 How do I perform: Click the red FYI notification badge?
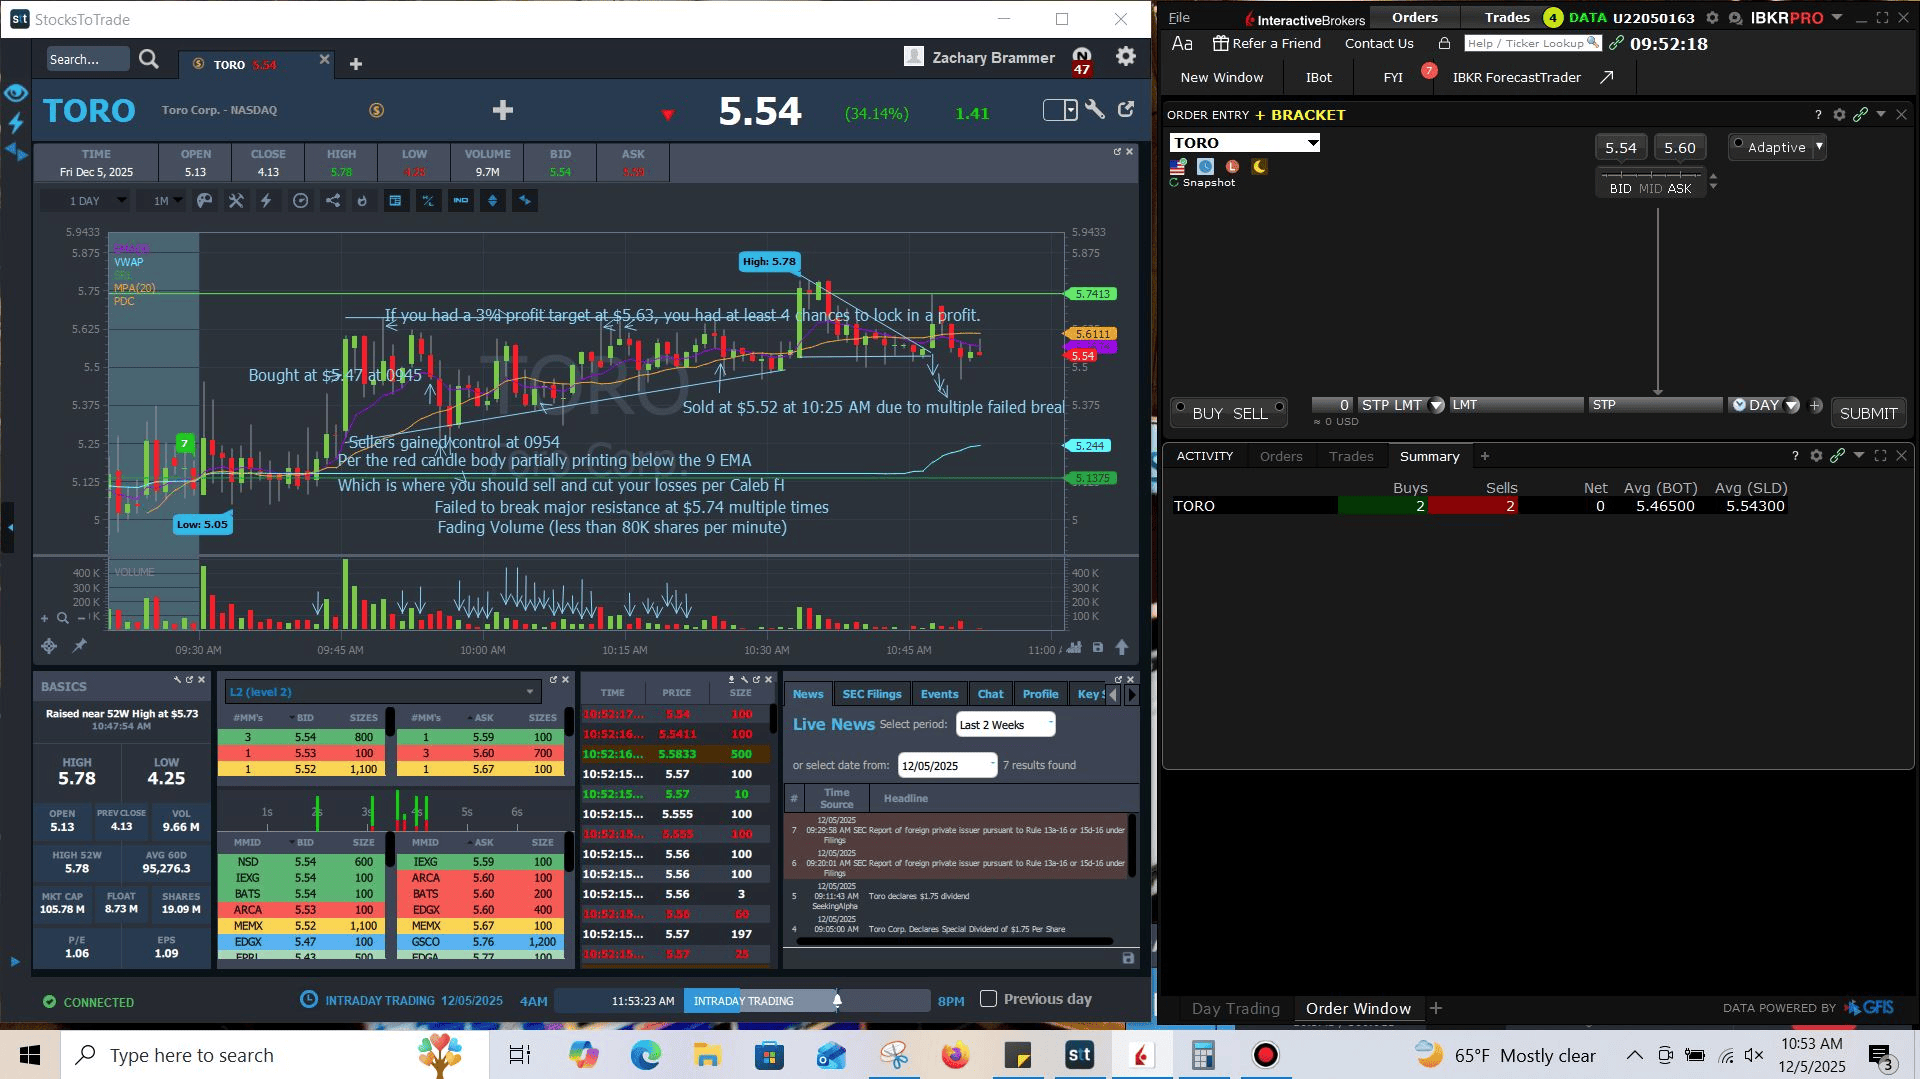click(x=1429, y=70)
